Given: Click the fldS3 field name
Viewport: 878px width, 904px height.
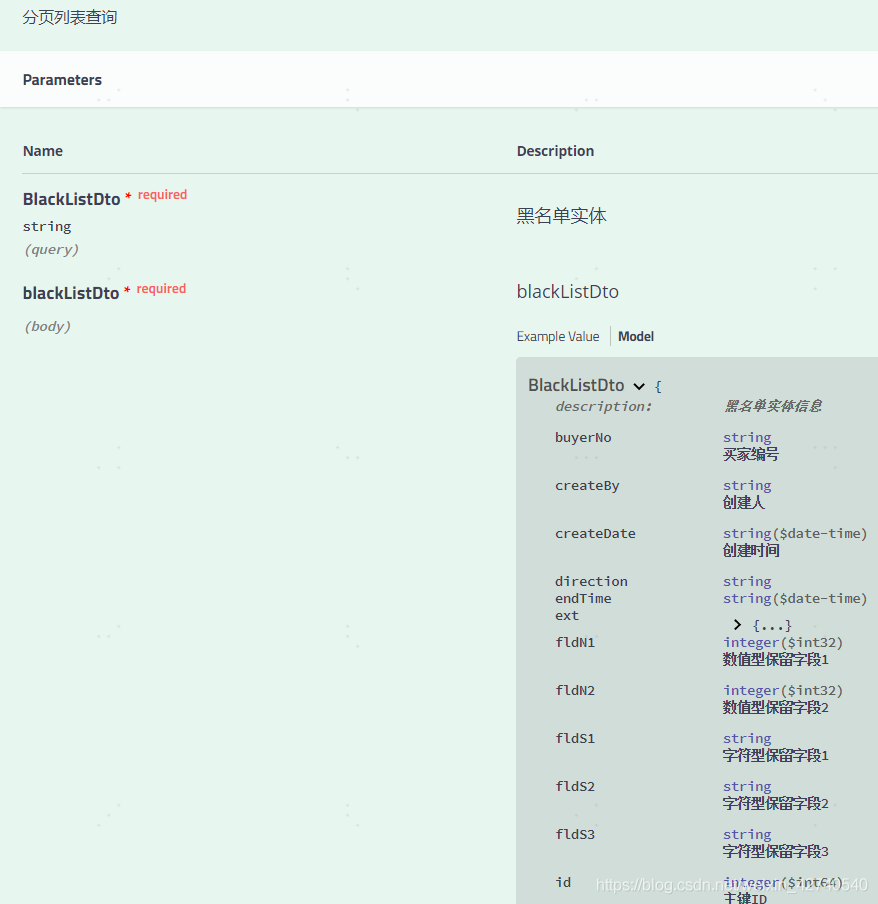Looking at the screenshot, I should pyautogui.click(x=574, y=834).
